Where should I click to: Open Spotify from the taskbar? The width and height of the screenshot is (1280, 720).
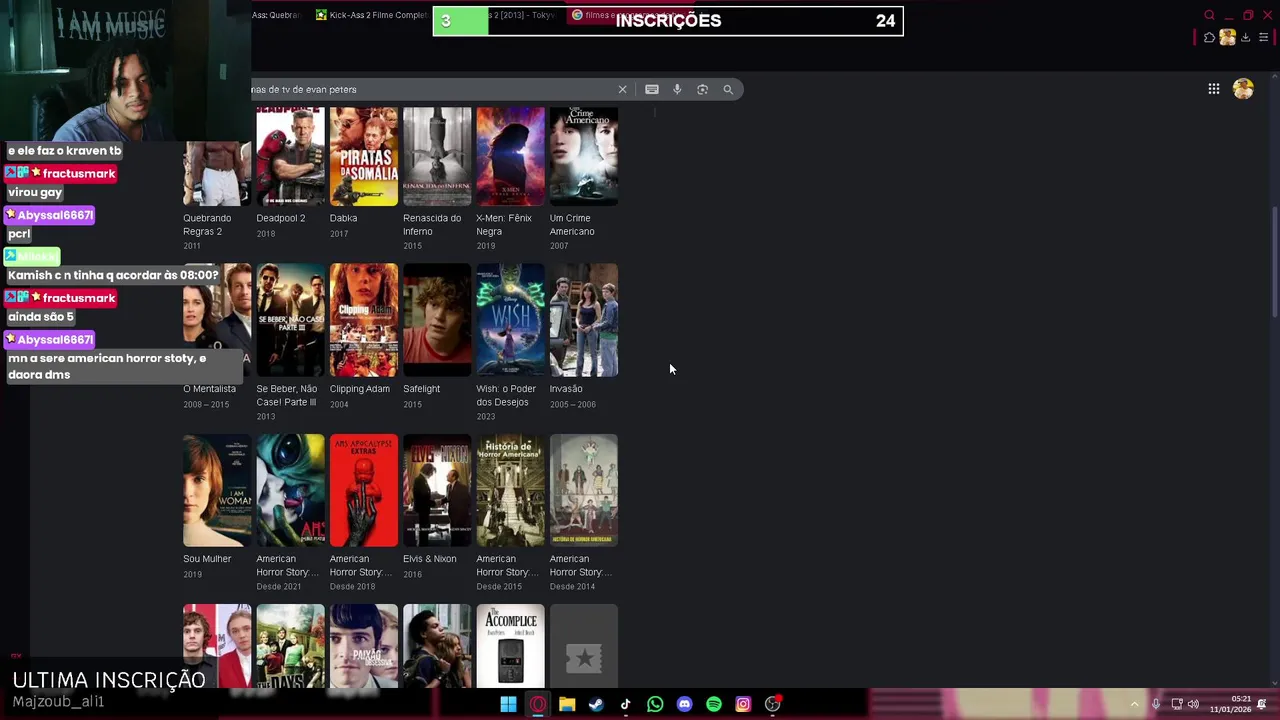pyautogui.click(x=714, y=704)
